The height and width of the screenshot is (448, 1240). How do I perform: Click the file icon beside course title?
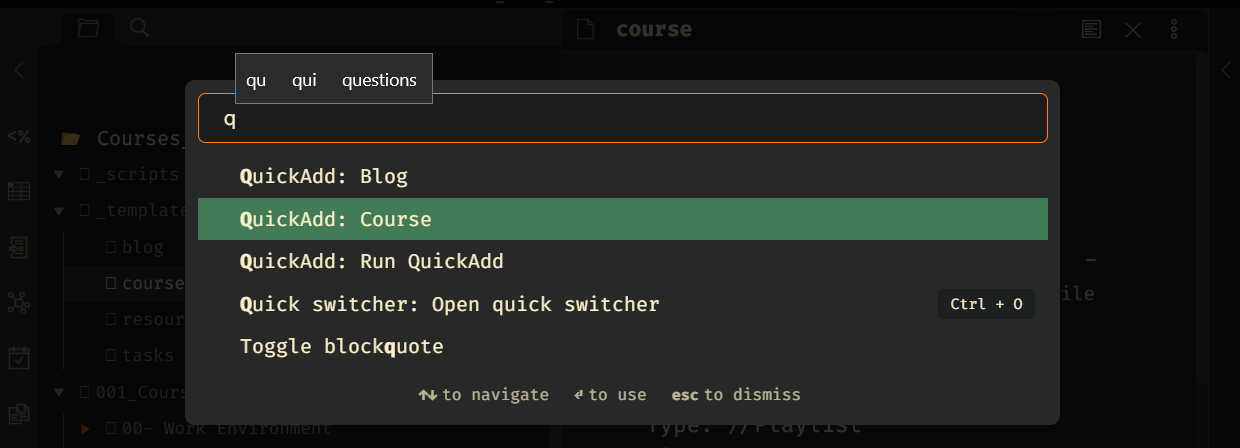coord(585,30)
